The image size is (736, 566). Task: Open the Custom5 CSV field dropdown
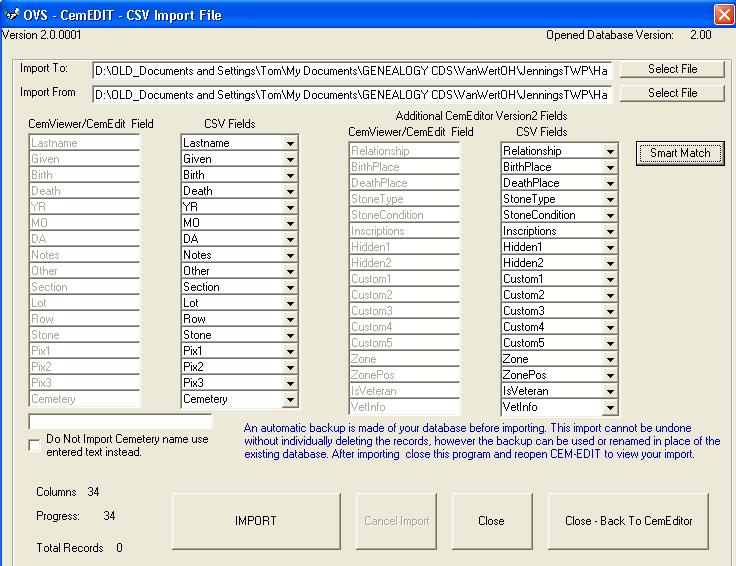[610, 343]
